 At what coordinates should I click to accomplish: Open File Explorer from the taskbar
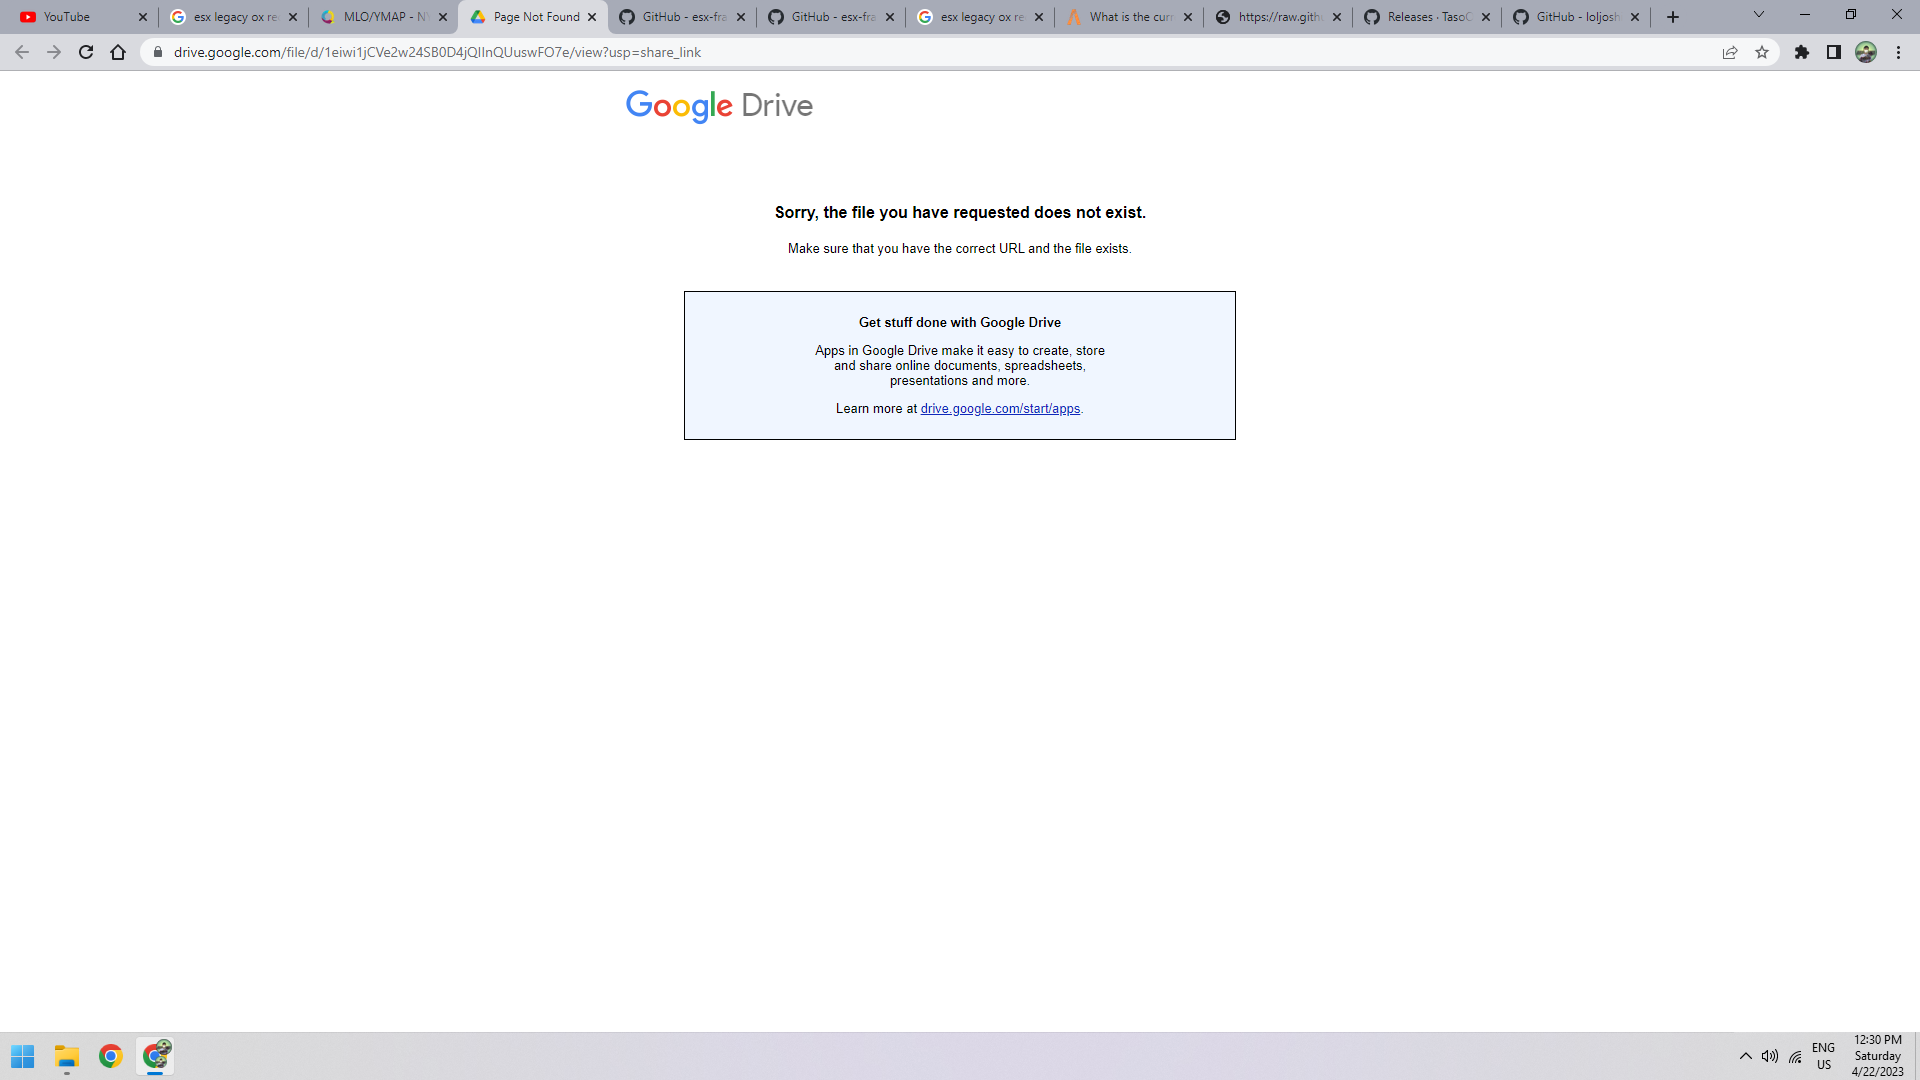click(x=67, y=1056)
